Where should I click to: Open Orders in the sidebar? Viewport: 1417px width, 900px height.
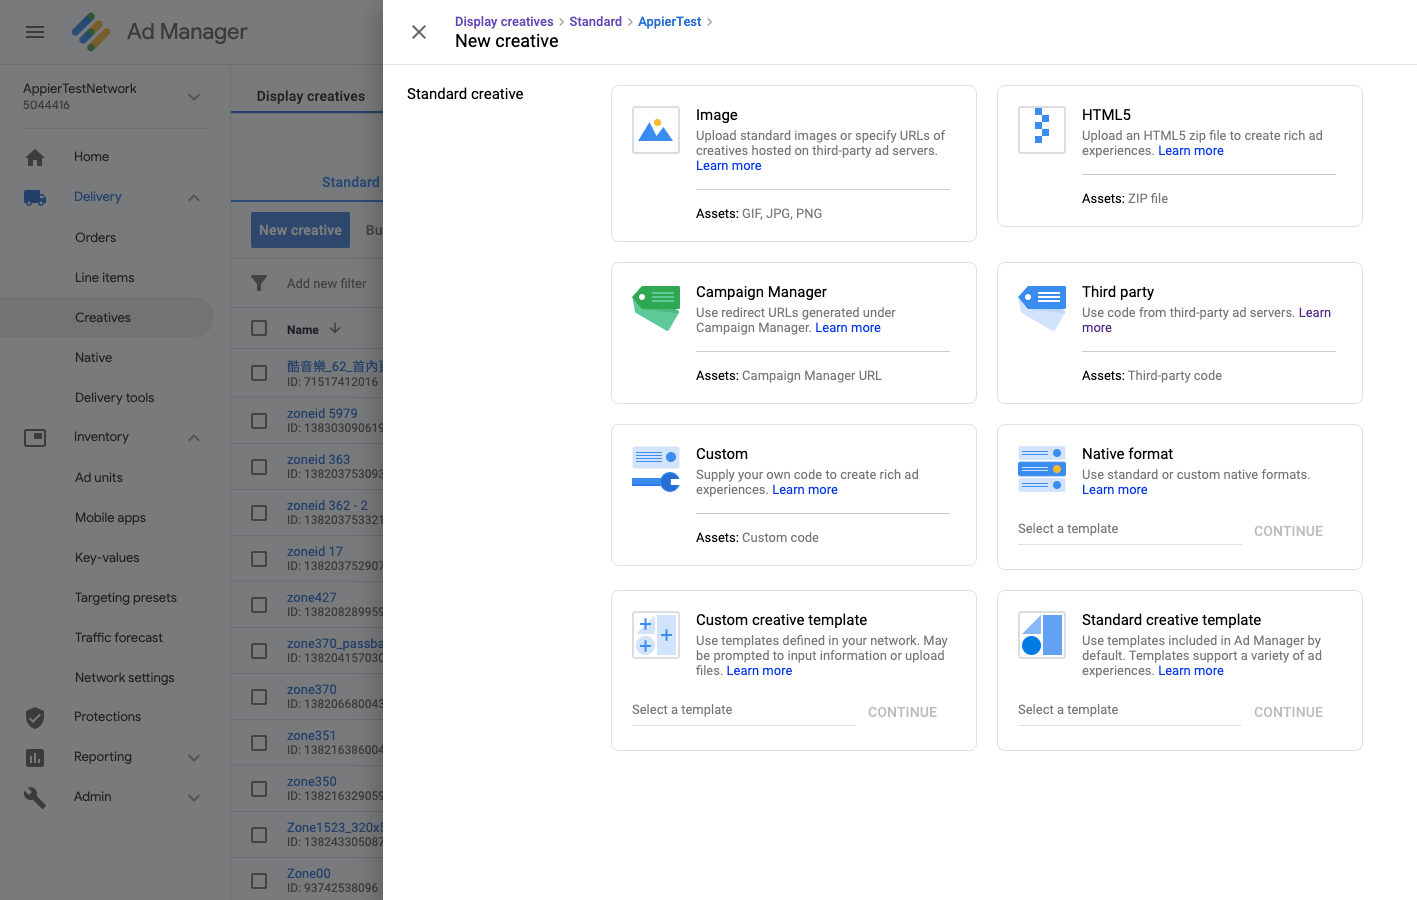(x=95, y=237)
